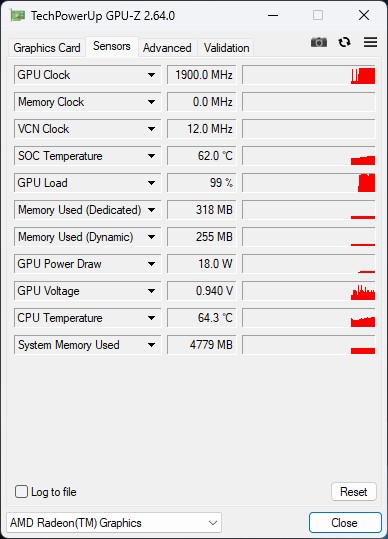Viewport: 388px width, 539px height.
Task: Expand the GPU Power Draw dropdown
Action: pos(151,264)
